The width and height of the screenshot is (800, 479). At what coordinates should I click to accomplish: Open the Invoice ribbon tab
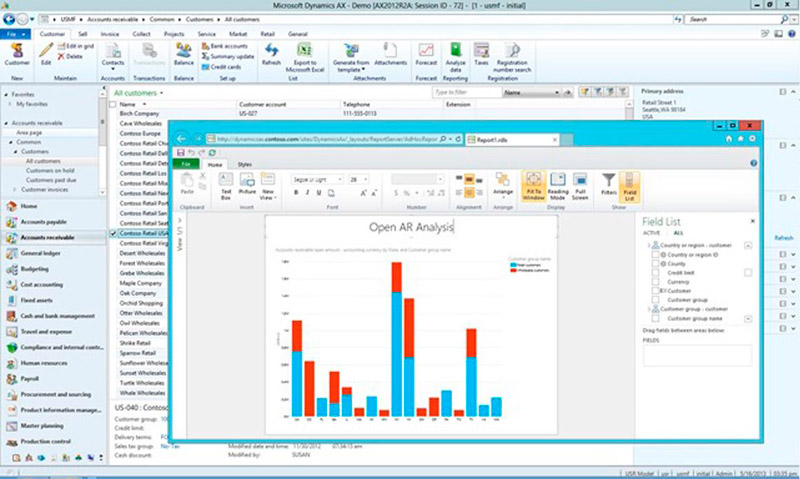110,34
